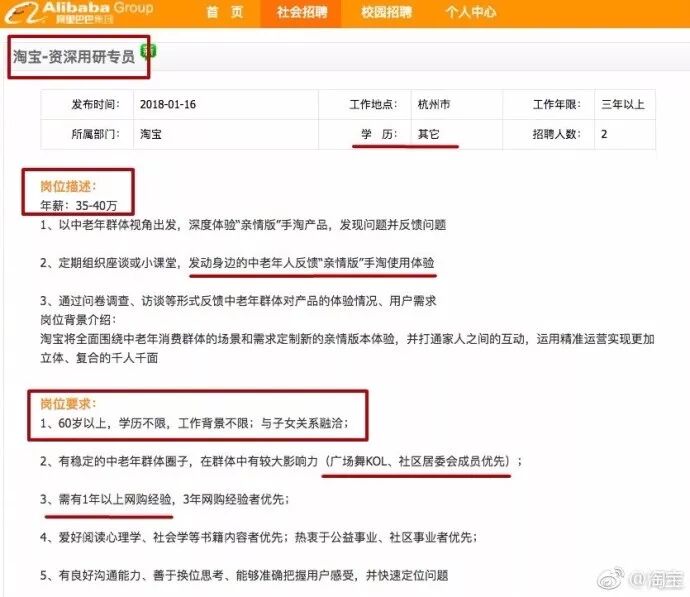Click requirement 3 about 网购经验

[x=165, y=499]
